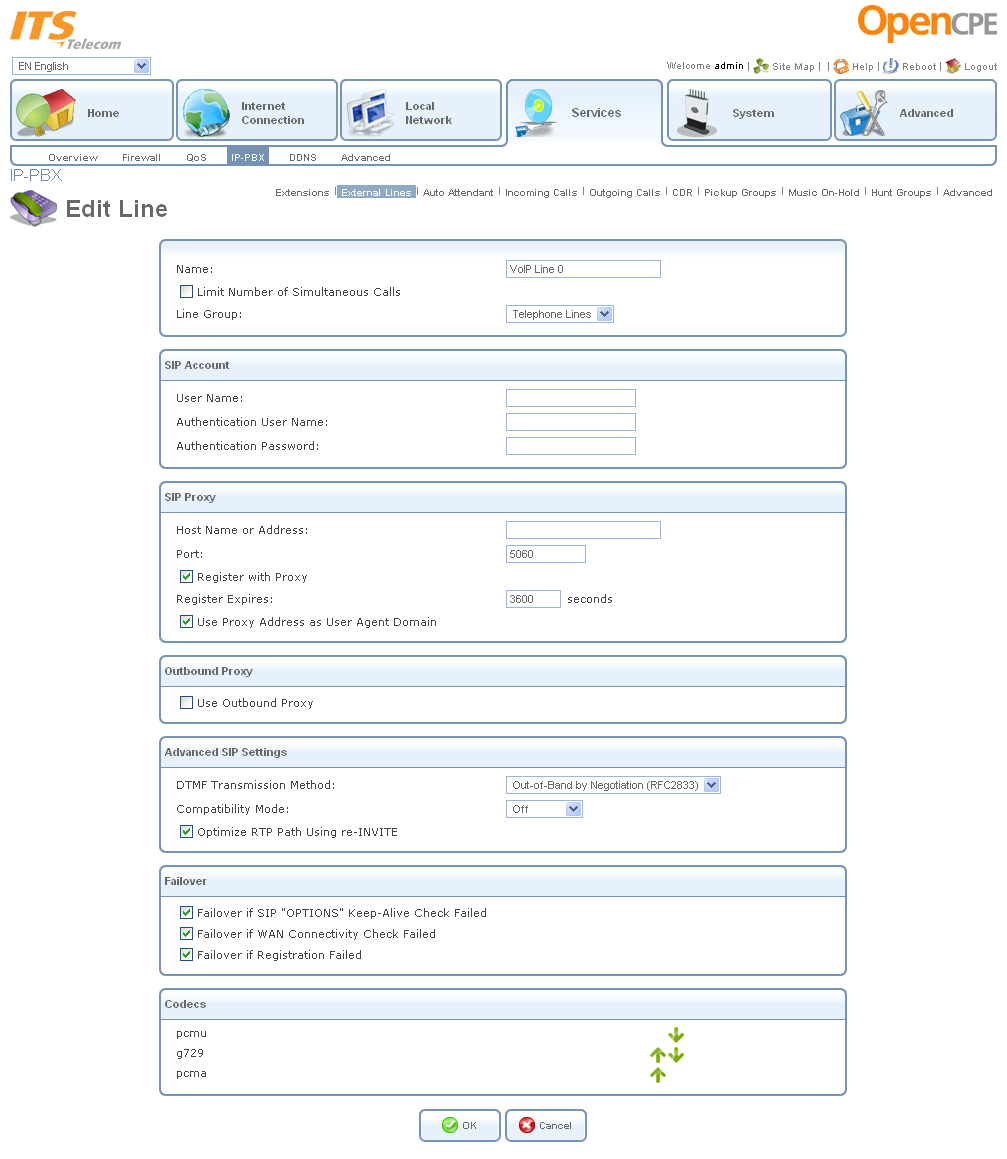The width and height of the screenshot is (1007, 1159).
Task: Move g729 codec up with arrow
Action: pos(657,1055)
